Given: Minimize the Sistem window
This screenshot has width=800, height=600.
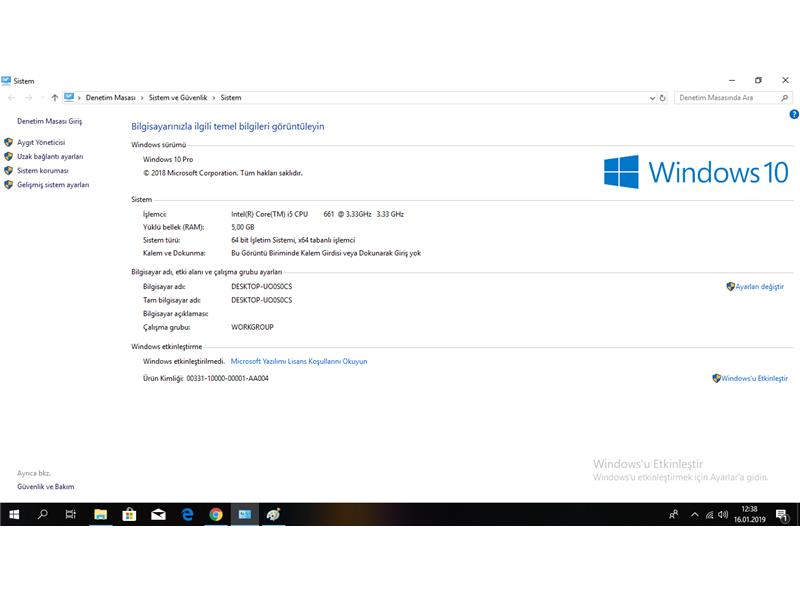Looking at the screenshot, I should click(732, 80).
